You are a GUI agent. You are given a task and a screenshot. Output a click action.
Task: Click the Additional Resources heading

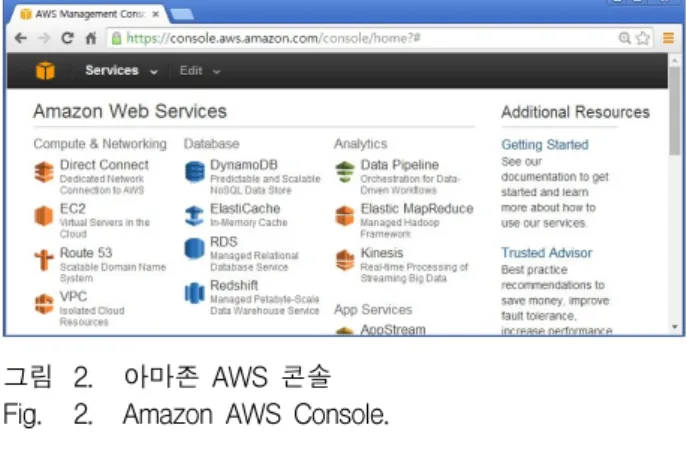coord(575,112)
